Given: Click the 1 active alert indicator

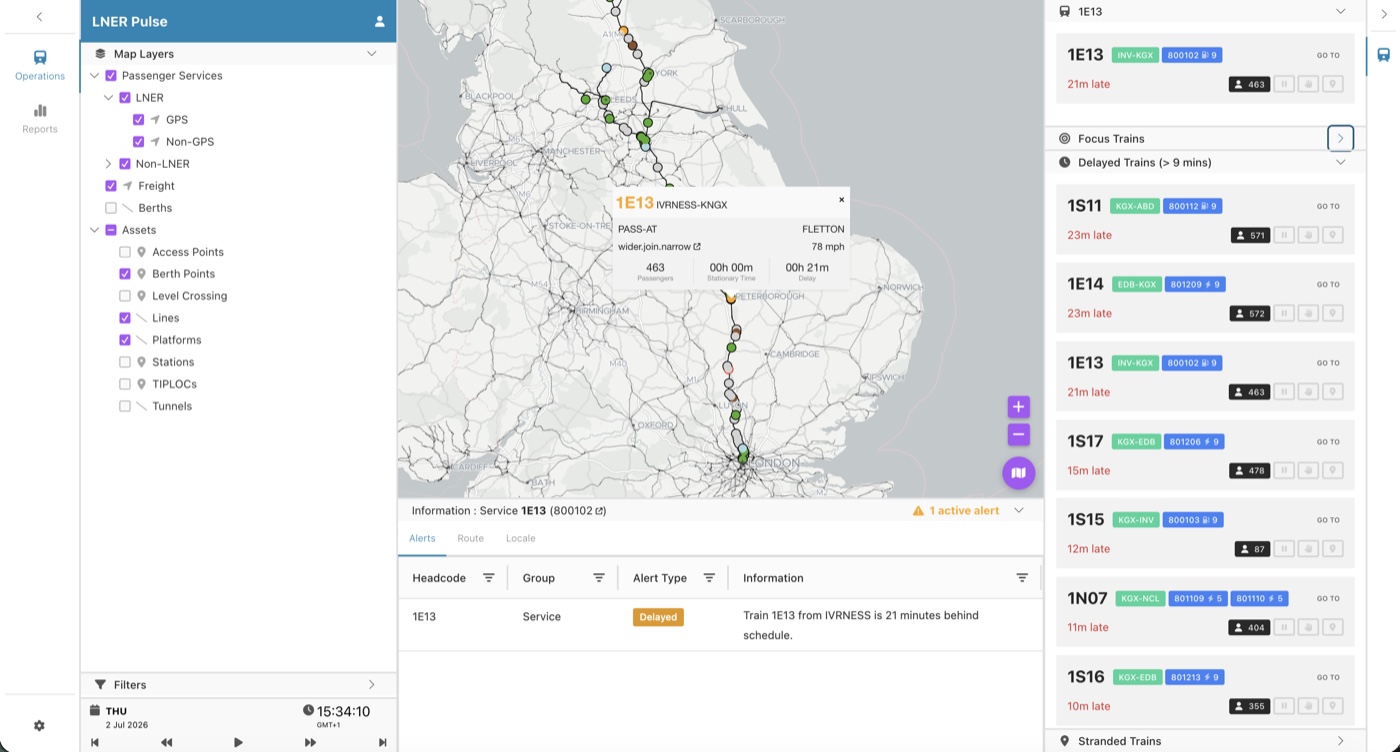Looking at the screenshot, I should pos(956,511).
